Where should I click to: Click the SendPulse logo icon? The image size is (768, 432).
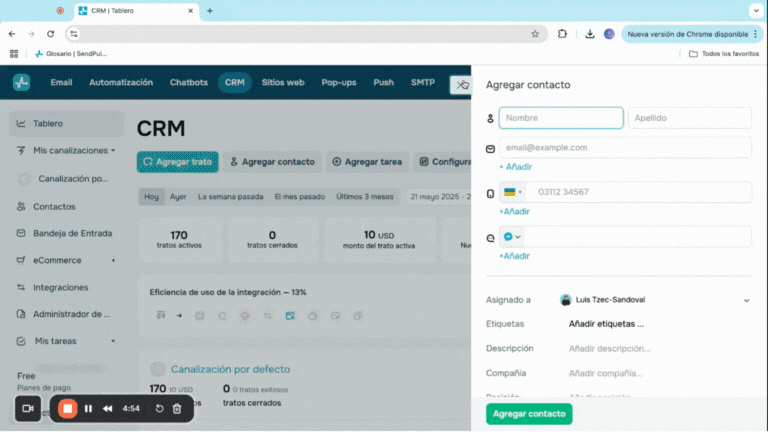(x=21, y=82)
